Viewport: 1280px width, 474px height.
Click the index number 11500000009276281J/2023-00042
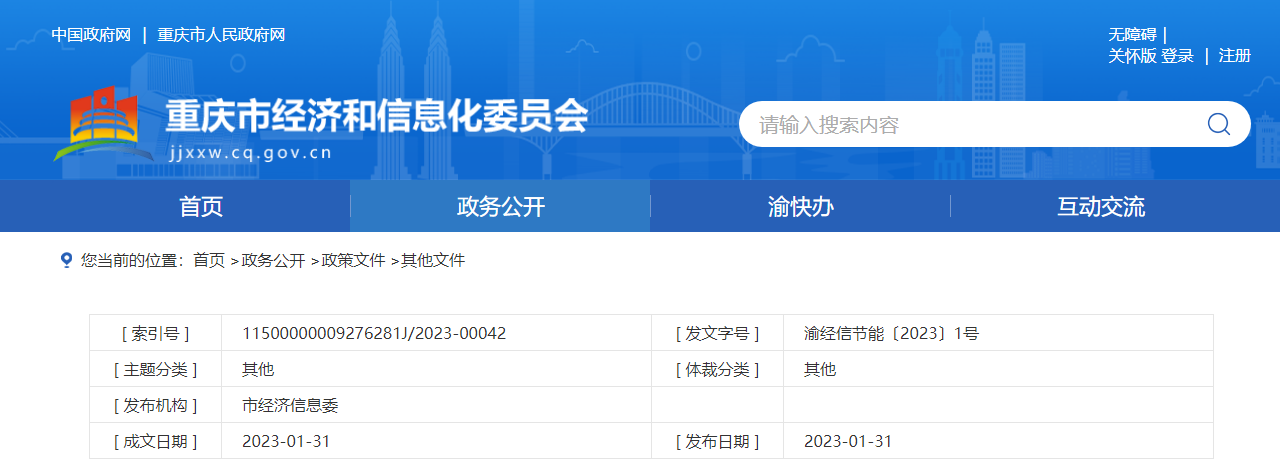tap(374, 333)
